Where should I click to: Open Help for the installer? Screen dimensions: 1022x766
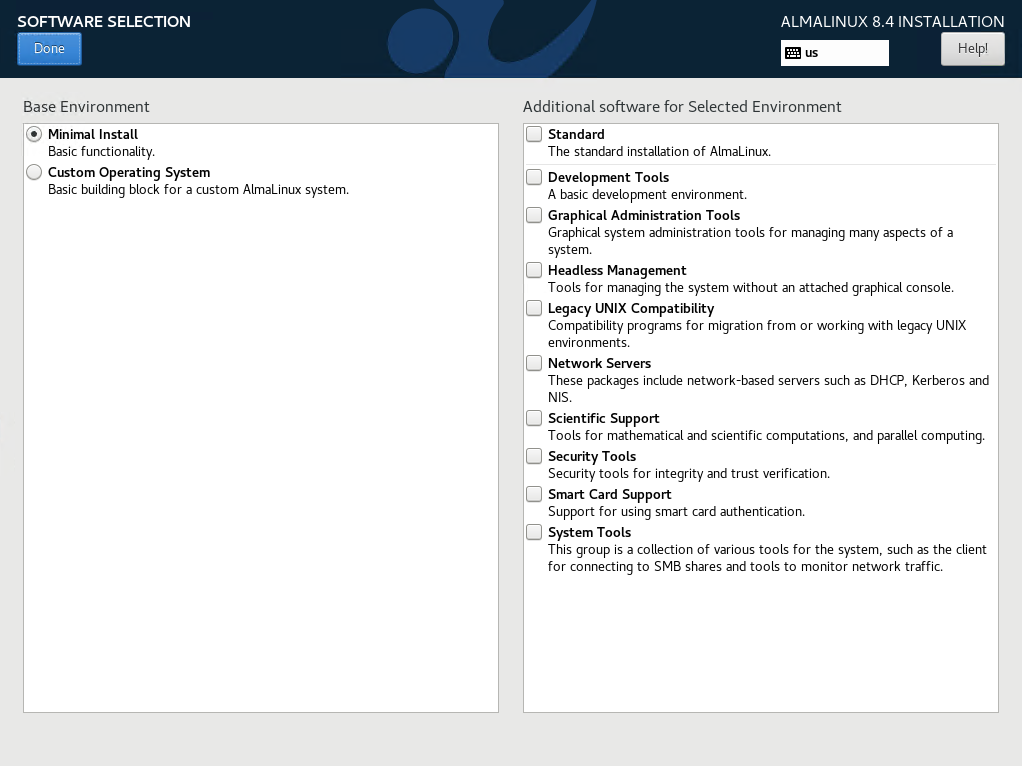(972, 49)
